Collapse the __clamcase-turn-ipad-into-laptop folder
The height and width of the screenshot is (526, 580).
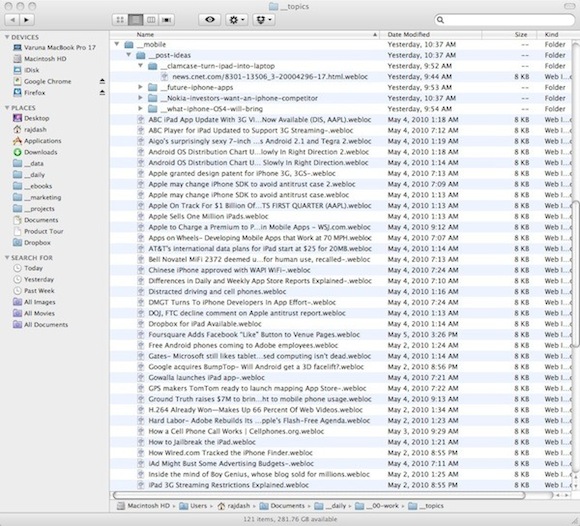(x=140, y=66)
